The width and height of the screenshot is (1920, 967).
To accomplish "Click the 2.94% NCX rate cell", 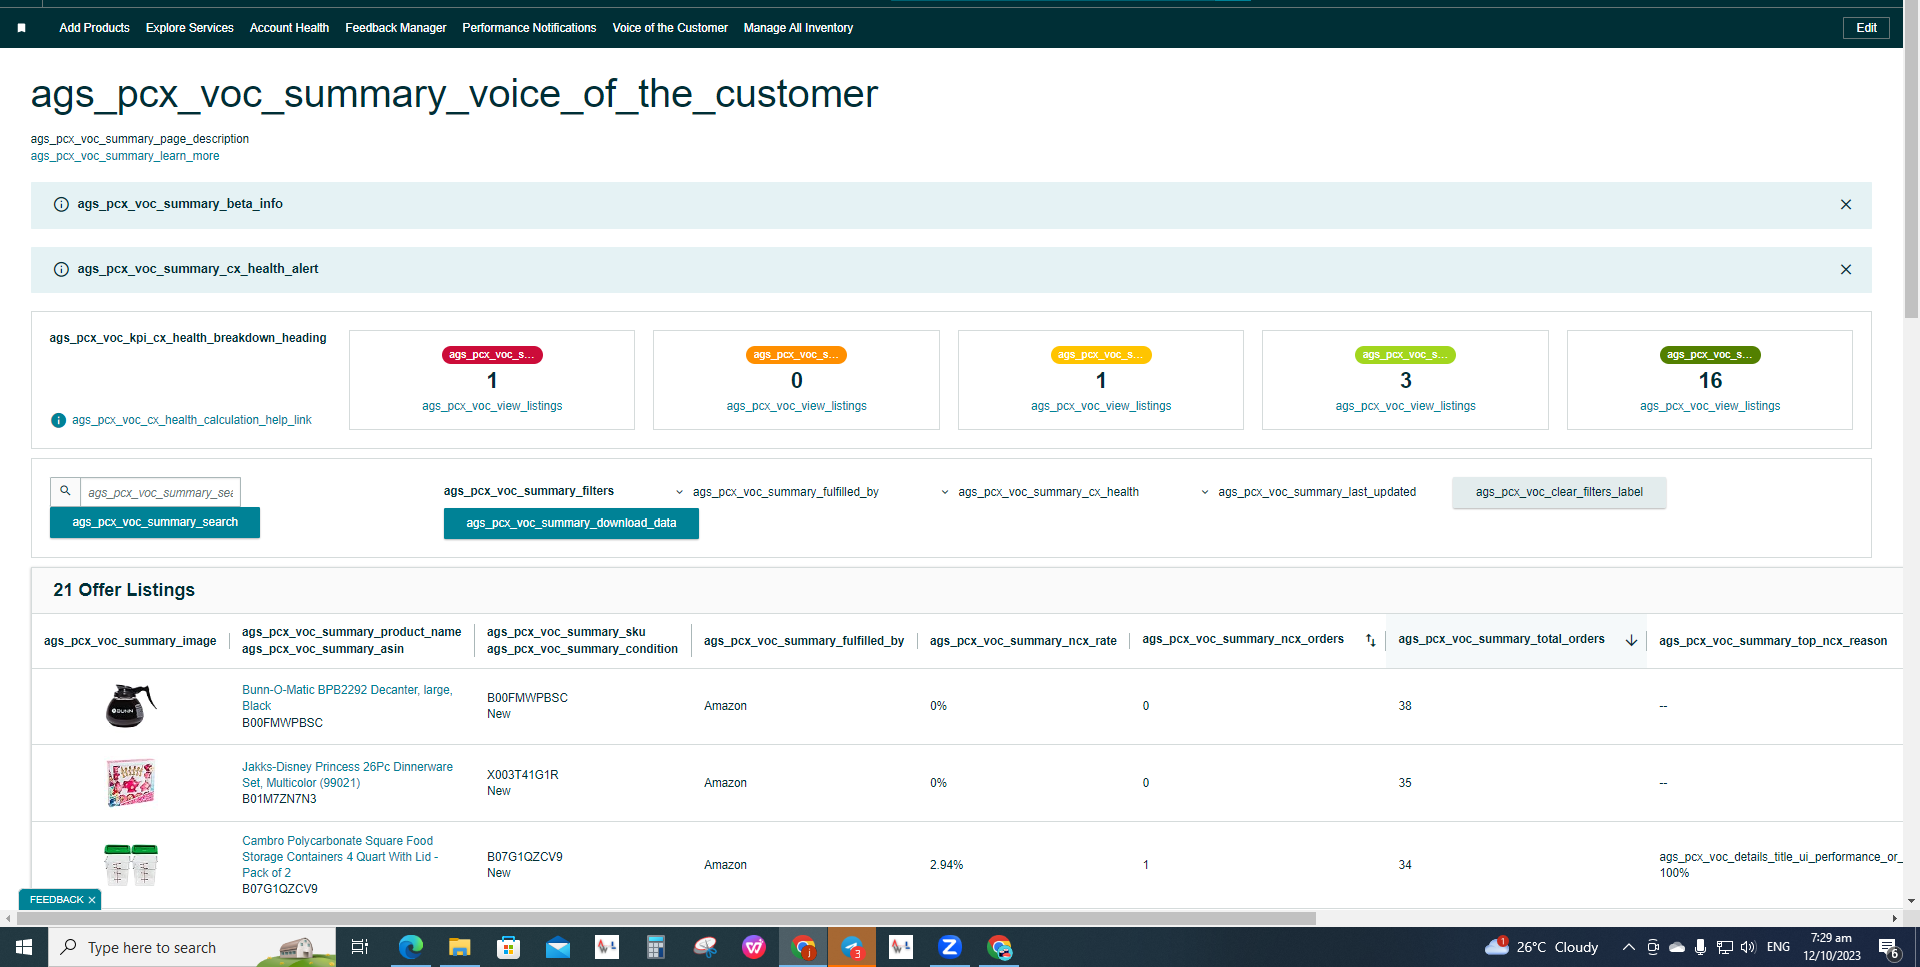I will click(946, 865).
